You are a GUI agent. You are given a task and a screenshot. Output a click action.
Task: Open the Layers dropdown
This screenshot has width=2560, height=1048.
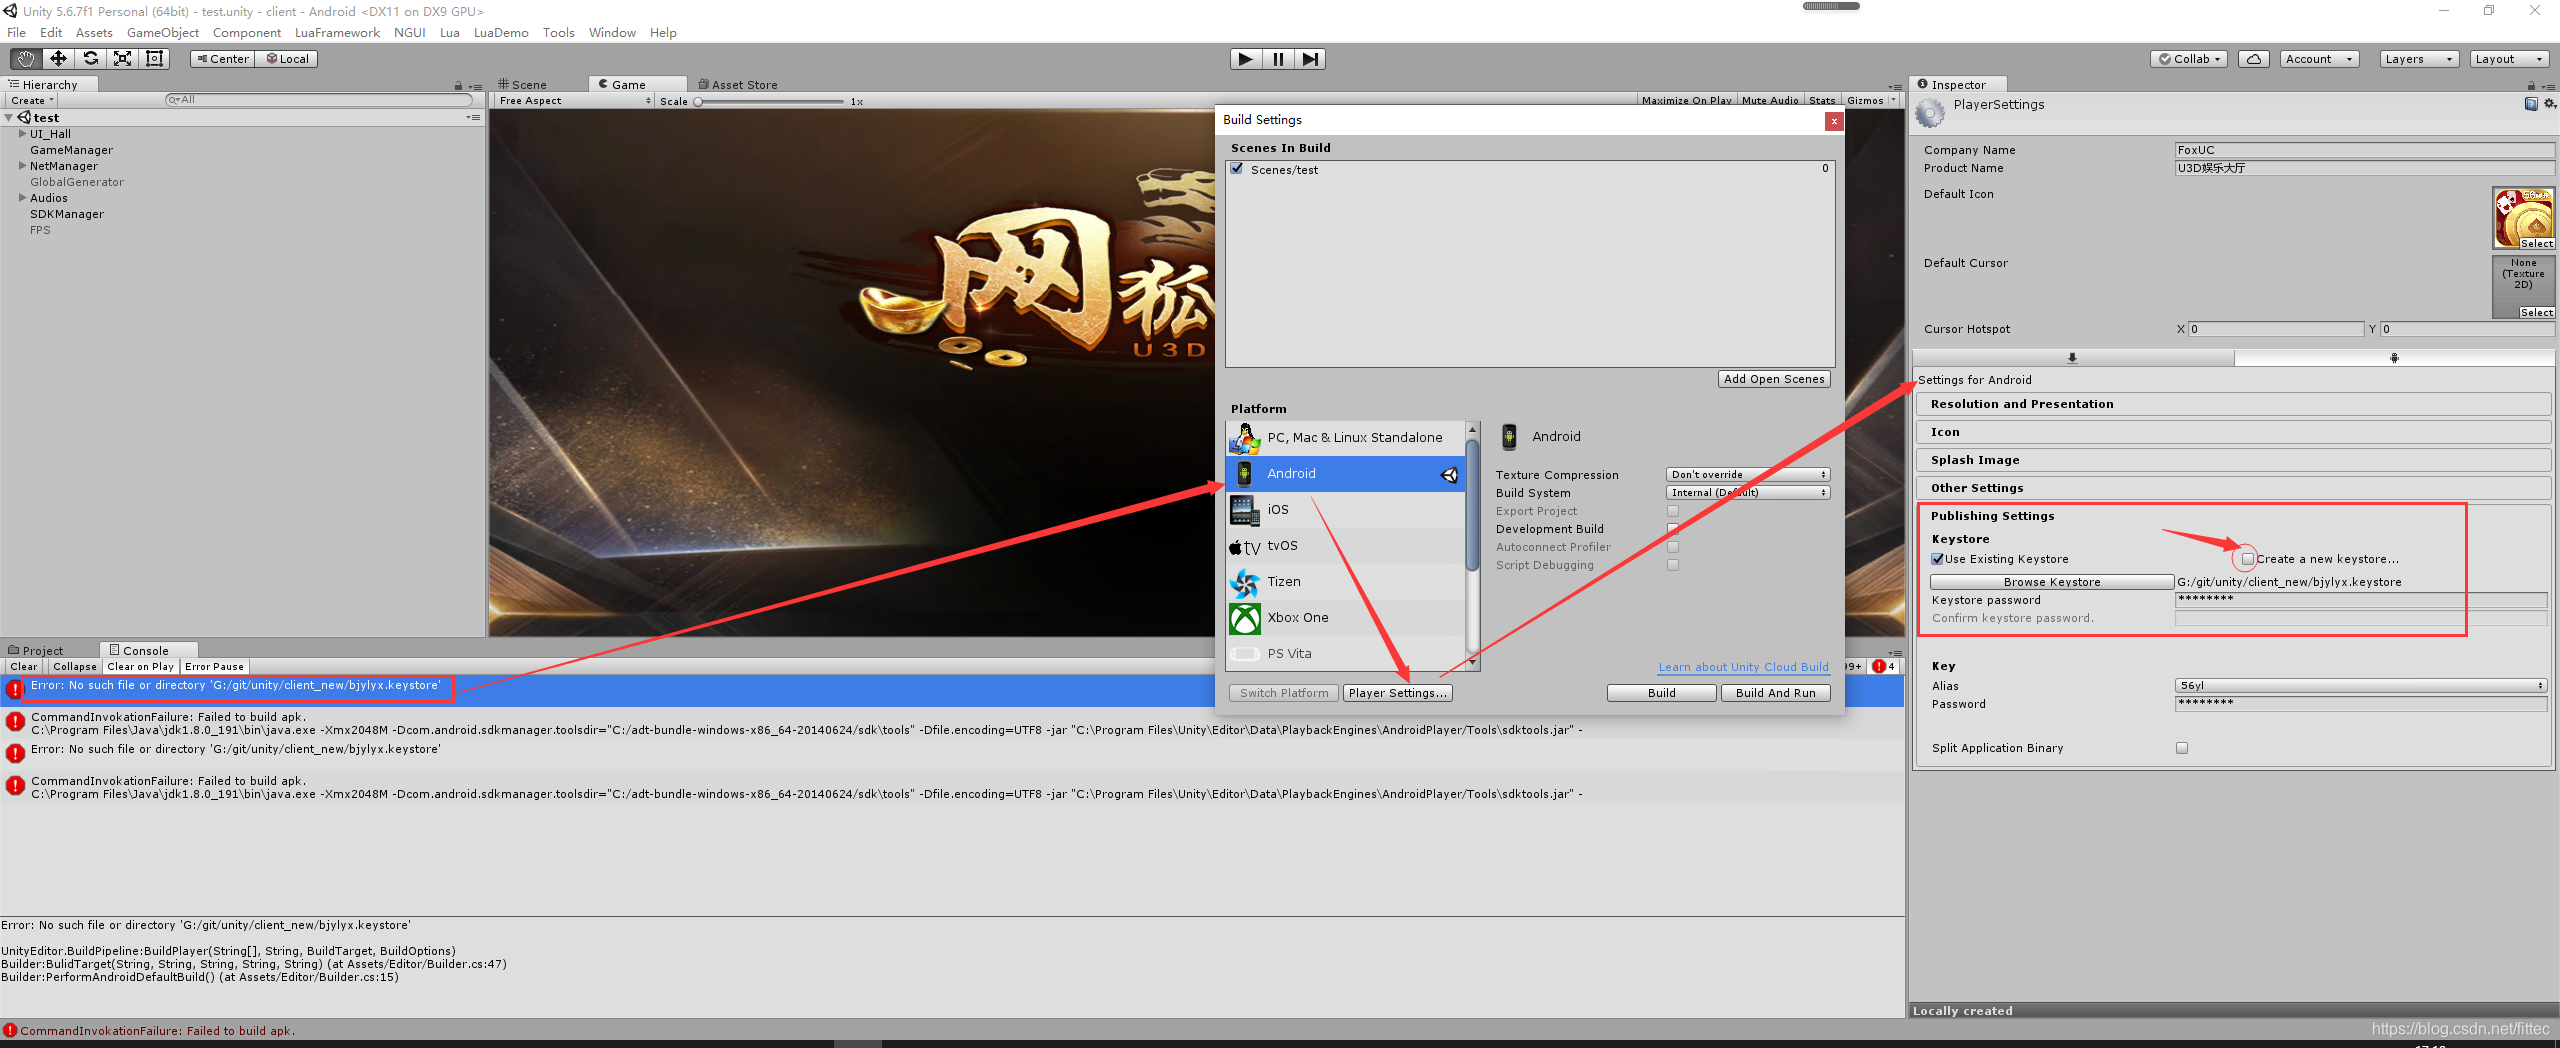[x=2419, y=59]
